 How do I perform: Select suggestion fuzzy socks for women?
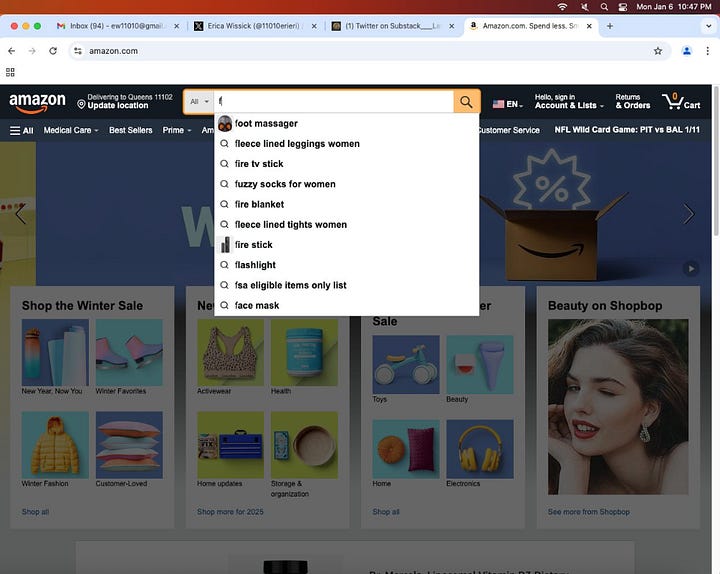pyautogui.click(x=347, y=184)
